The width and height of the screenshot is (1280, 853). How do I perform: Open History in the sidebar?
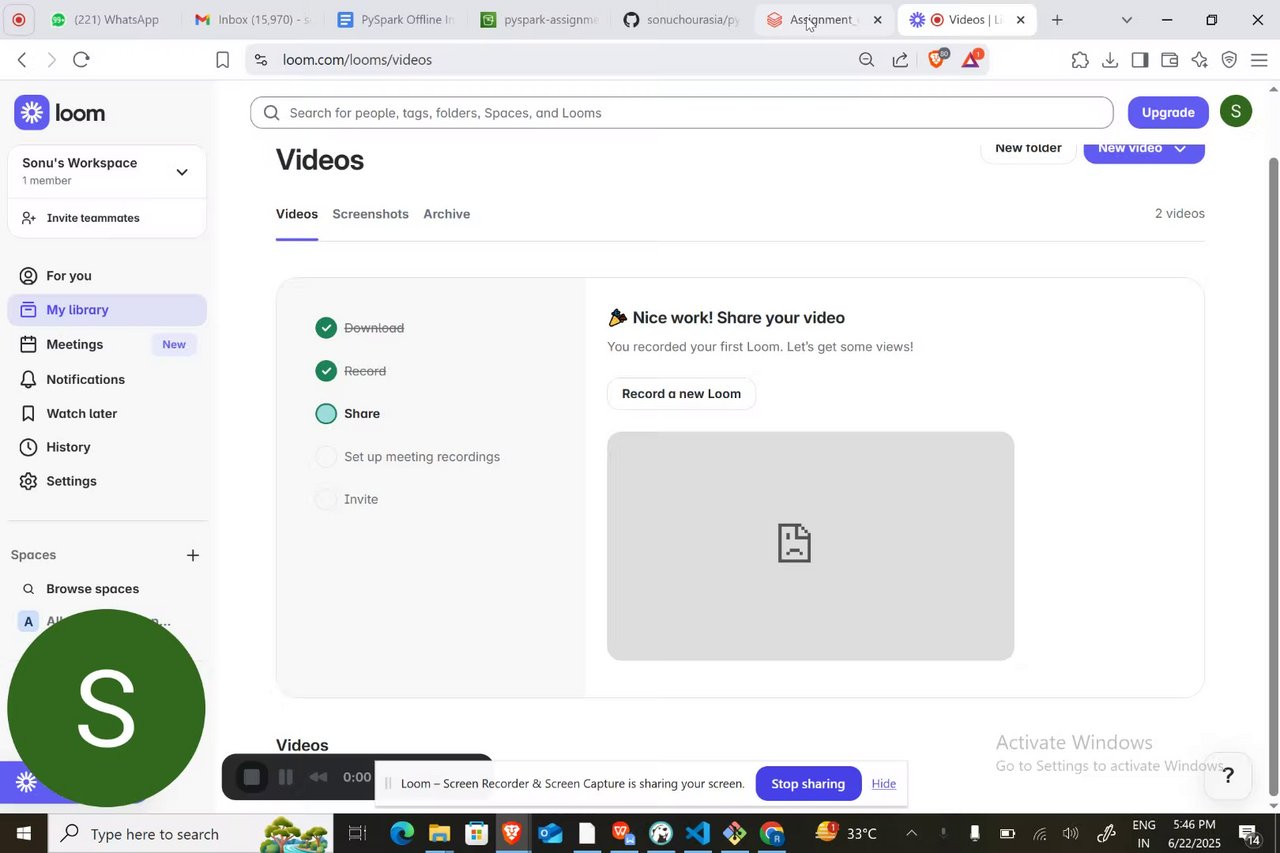click(x=107, y=447)
